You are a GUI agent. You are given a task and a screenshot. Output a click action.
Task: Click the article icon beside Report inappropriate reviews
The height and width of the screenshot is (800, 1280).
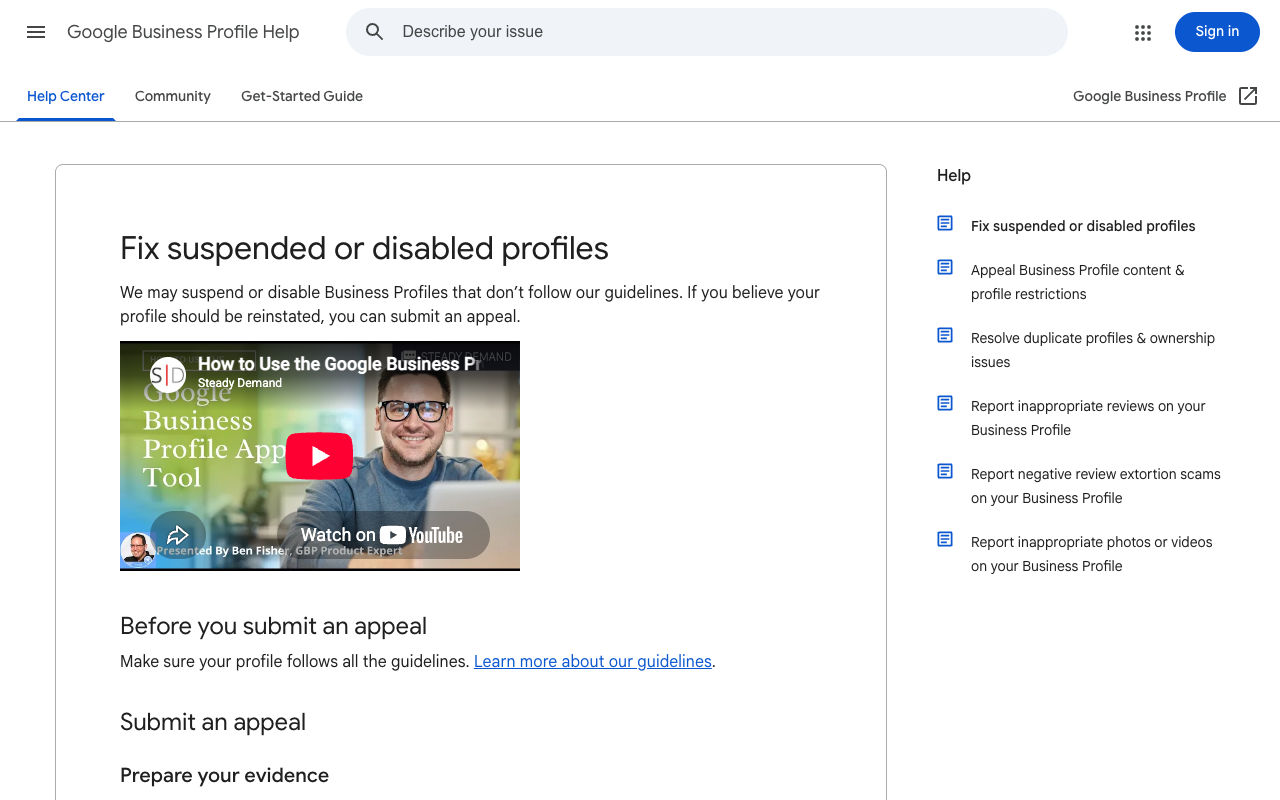point(945,403)
